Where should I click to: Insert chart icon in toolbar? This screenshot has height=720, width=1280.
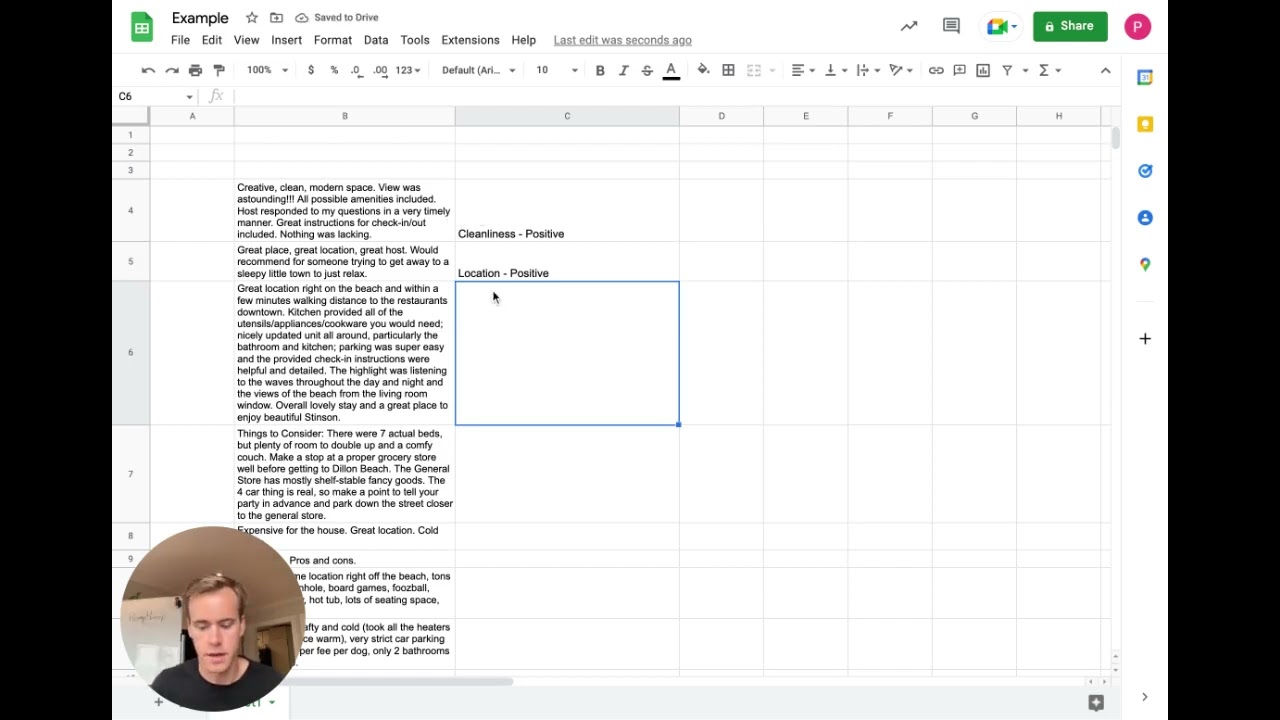[x=983, y=70]
